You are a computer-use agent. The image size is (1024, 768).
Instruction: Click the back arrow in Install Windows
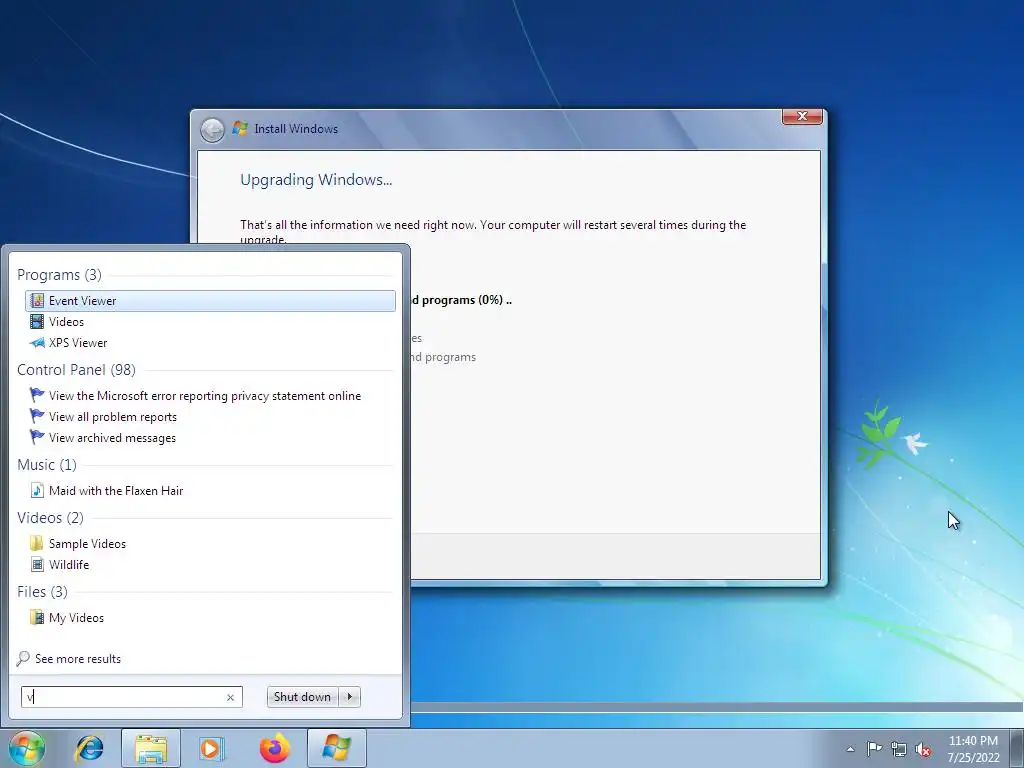(212, 130)
